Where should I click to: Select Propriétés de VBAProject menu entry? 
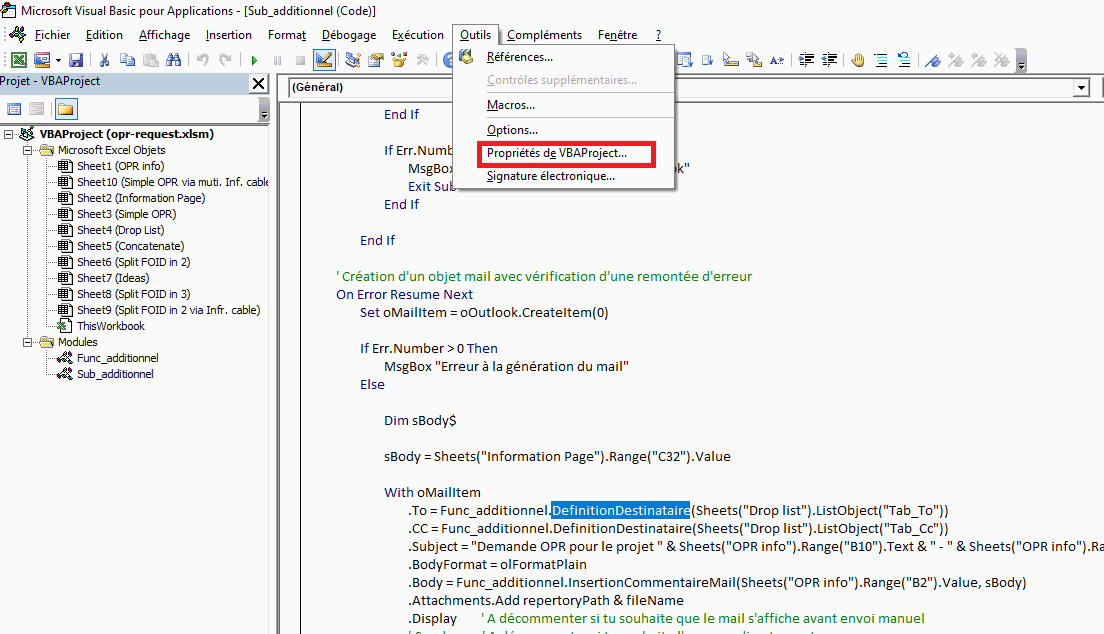point(556,154)
